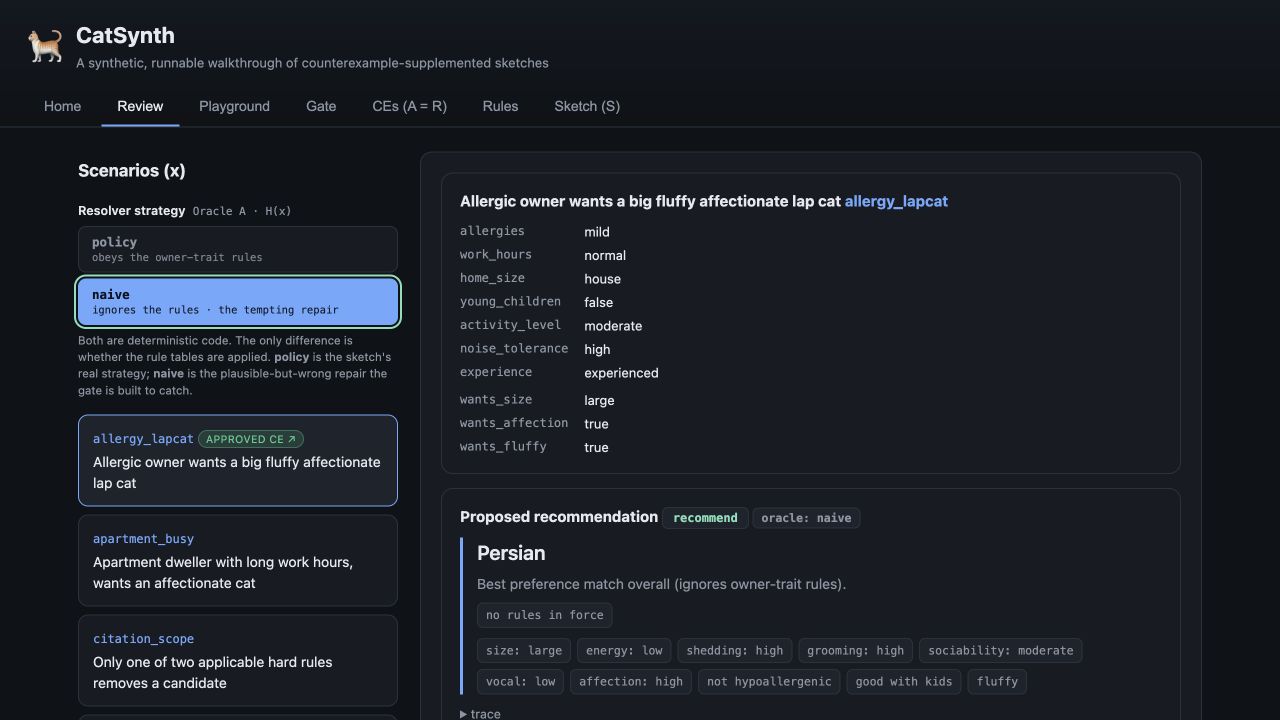Select the apartment_busy scenario
The width and height of the screenshot is (1280, 720).
[x=238, y=560]
